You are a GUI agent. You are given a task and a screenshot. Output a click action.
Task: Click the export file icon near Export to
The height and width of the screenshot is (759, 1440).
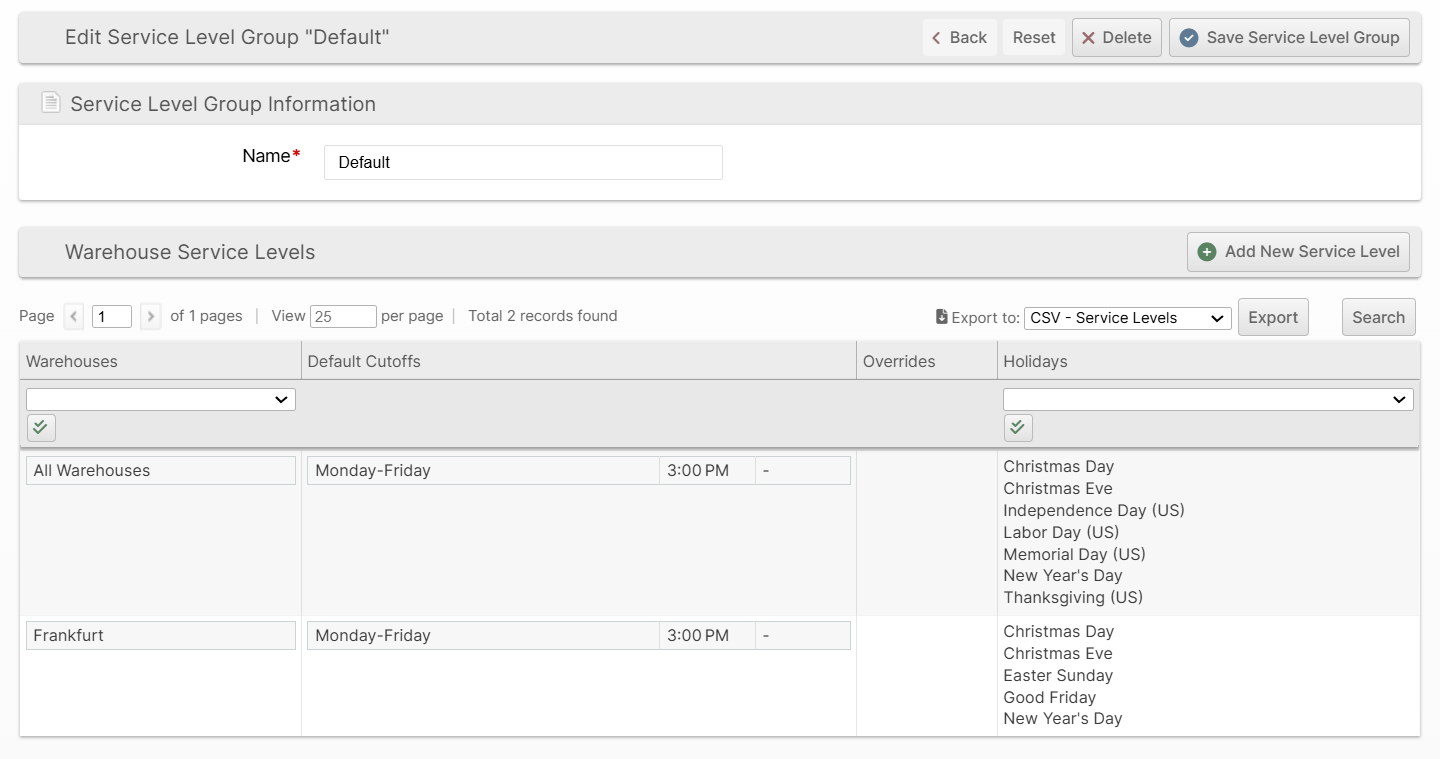(941, 317)
